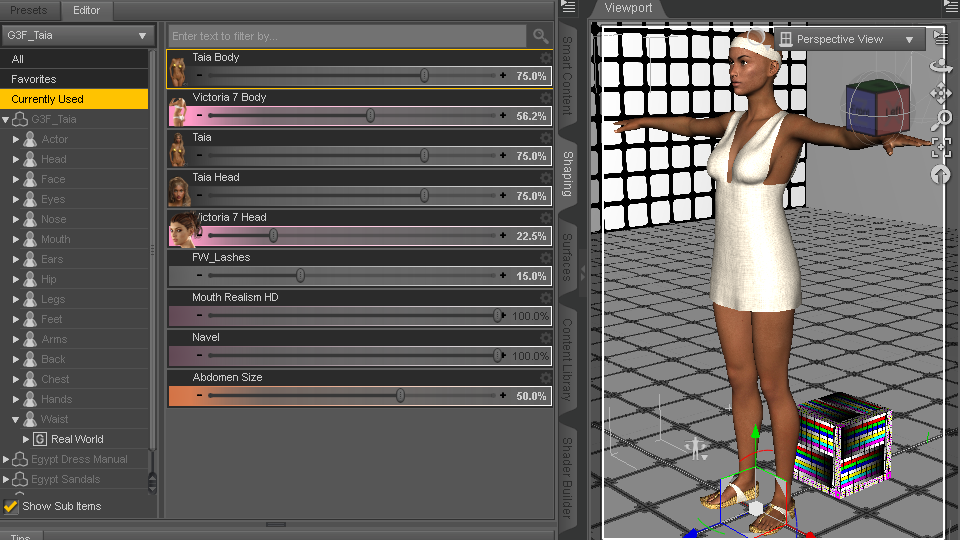
Task: Open the Shaping pane options menu icon
Action: click(569, 7)
